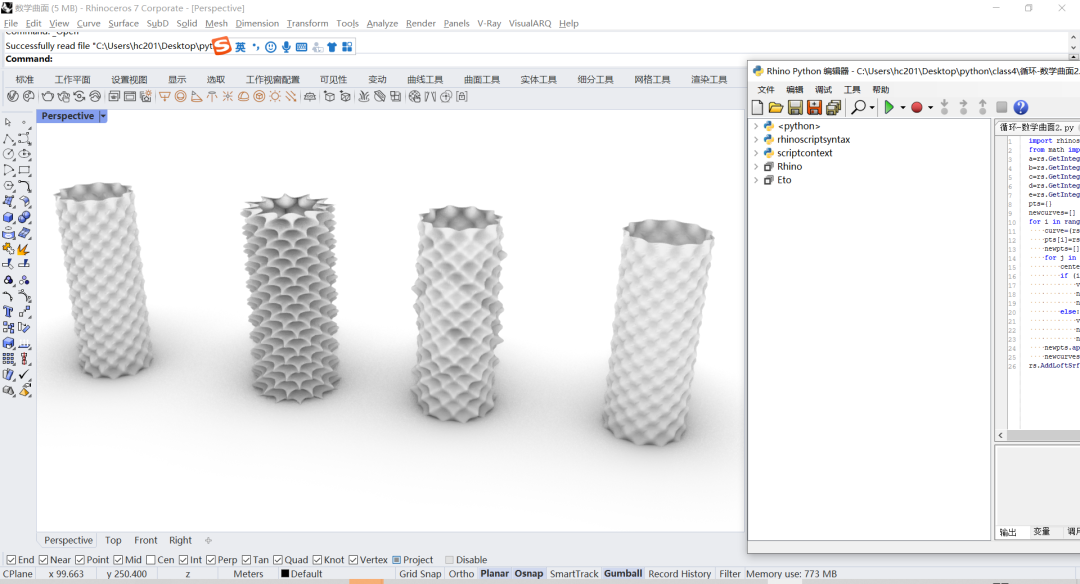Run the Python script with green play button
Viewport: 1080px width, 584px height.
pos(889,107)
